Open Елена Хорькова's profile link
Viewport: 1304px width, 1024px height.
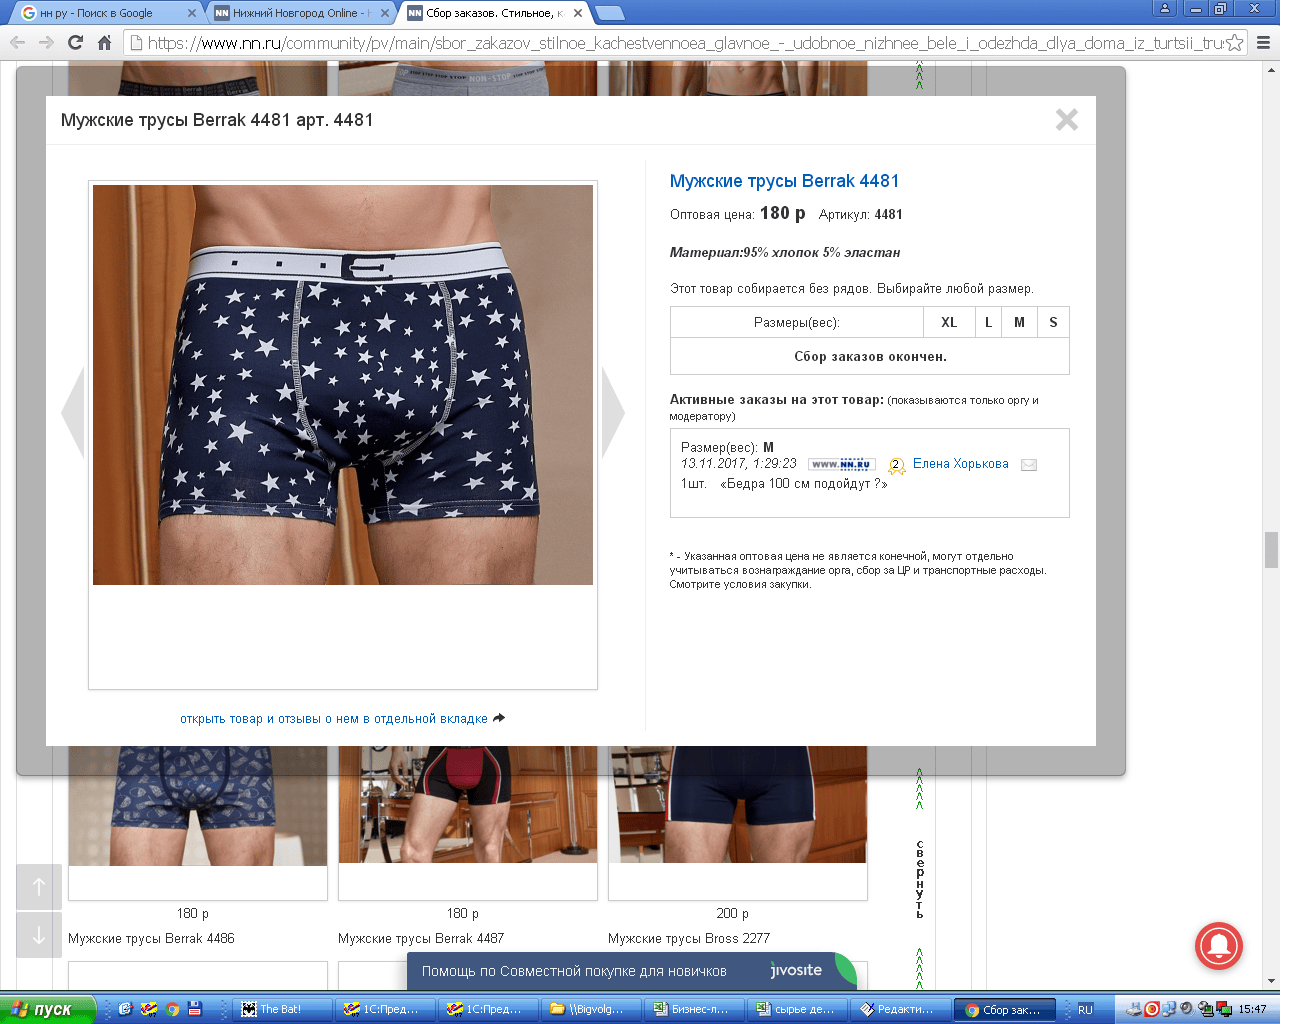point(961,464)
